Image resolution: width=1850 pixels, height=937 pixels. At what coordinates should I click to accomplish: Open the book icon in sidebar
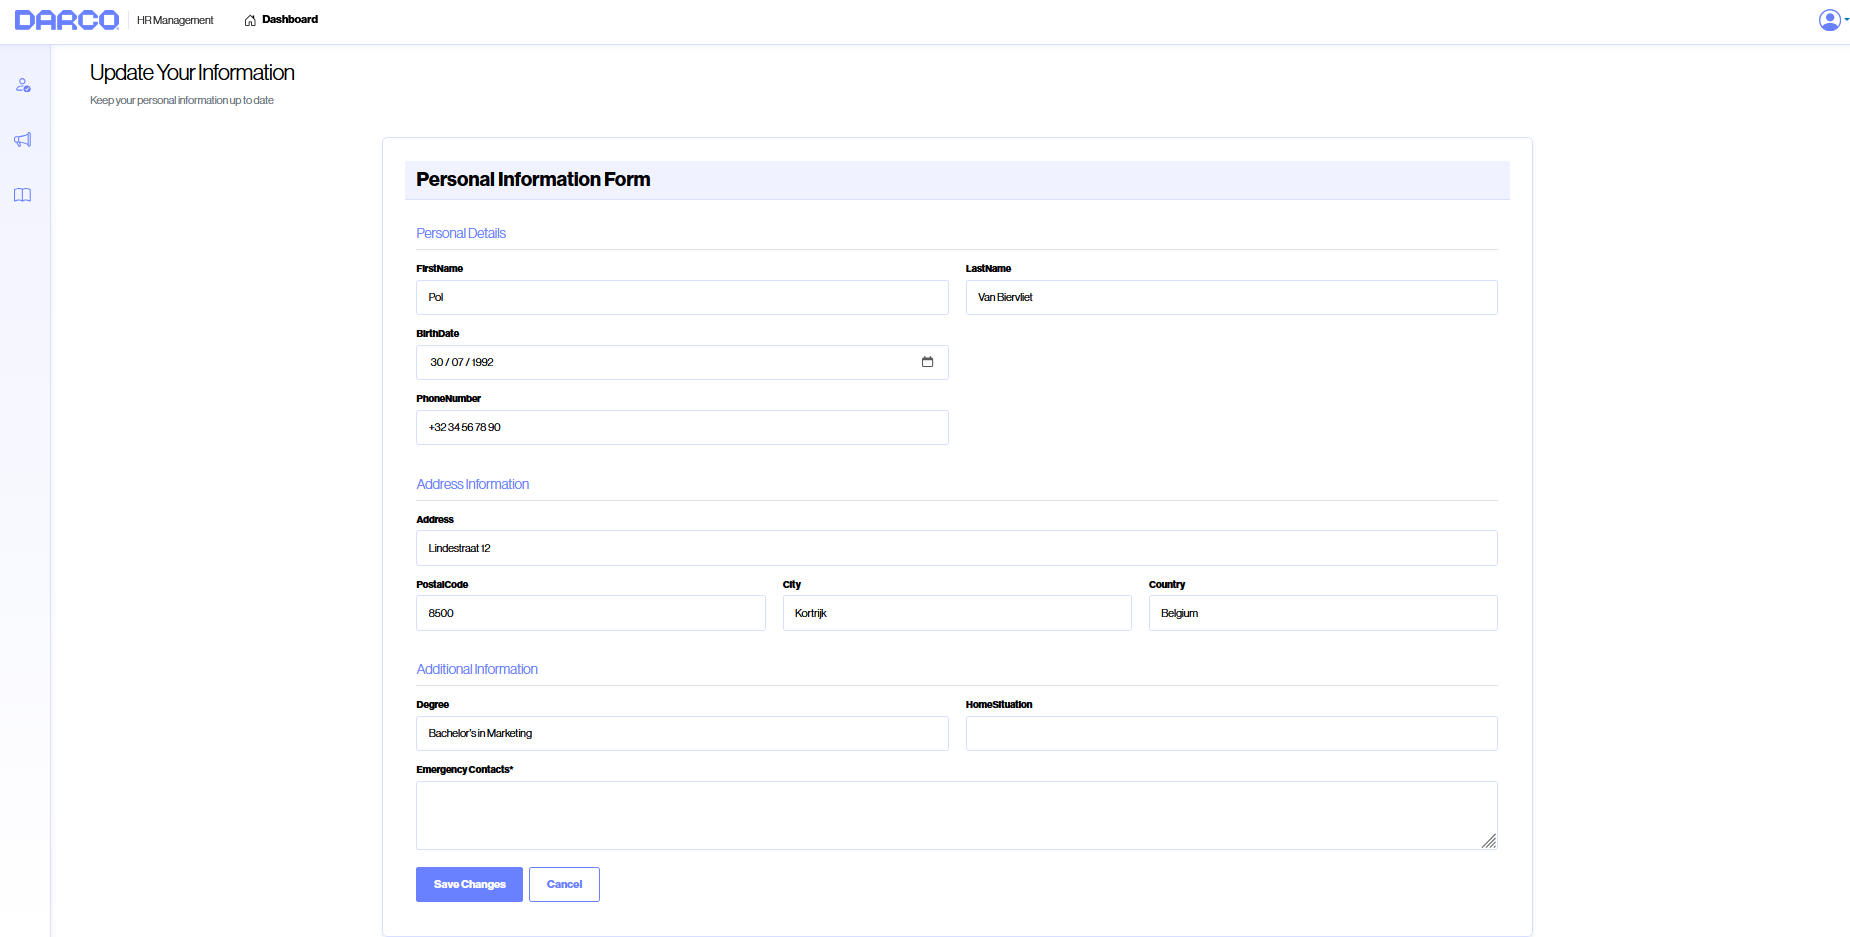click(x=23, y=195)
